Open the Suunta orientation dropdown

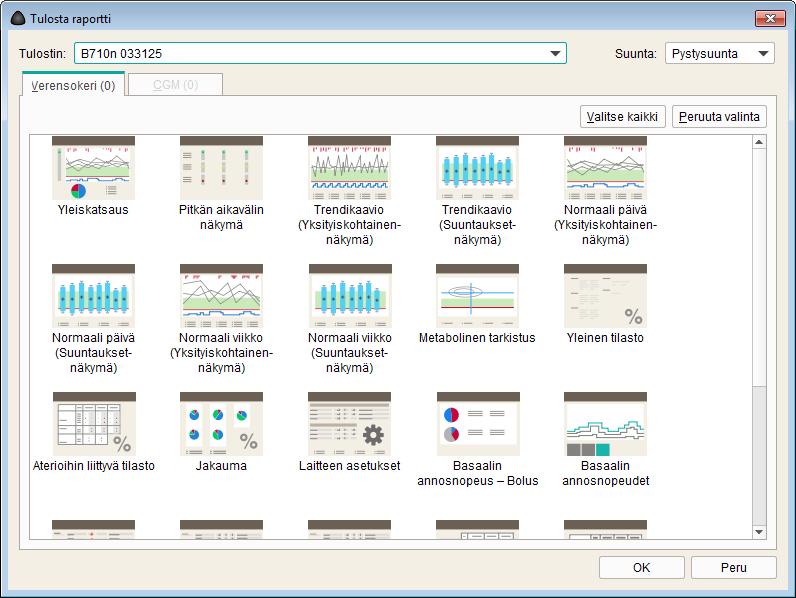click(x=719, y=53)
